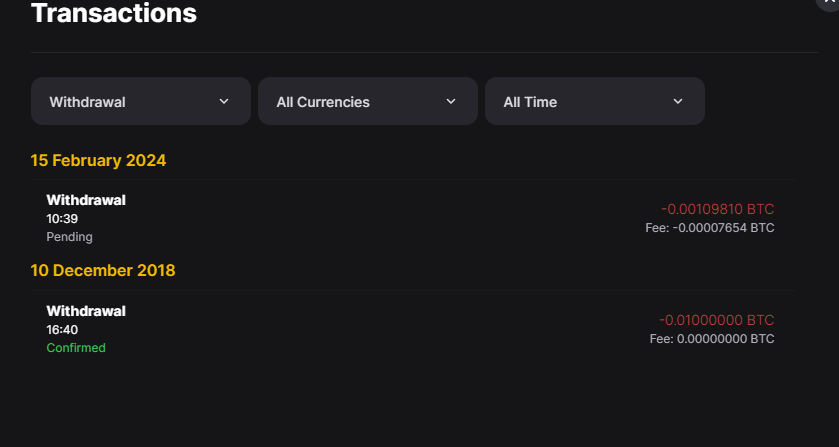
Task: Open the pending Withdrawal from 10:39
Action: click(x=413, y=218)
